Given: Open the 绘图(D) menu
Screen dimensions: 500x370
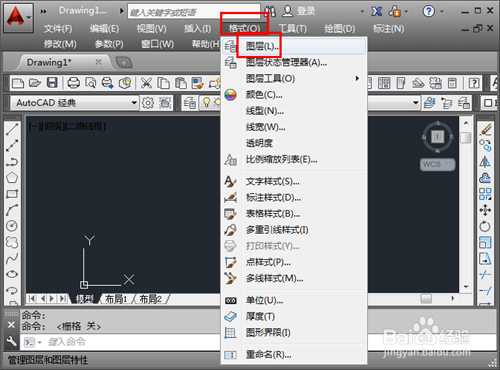Looking at the screenshot, I should [x=340, y=29].
